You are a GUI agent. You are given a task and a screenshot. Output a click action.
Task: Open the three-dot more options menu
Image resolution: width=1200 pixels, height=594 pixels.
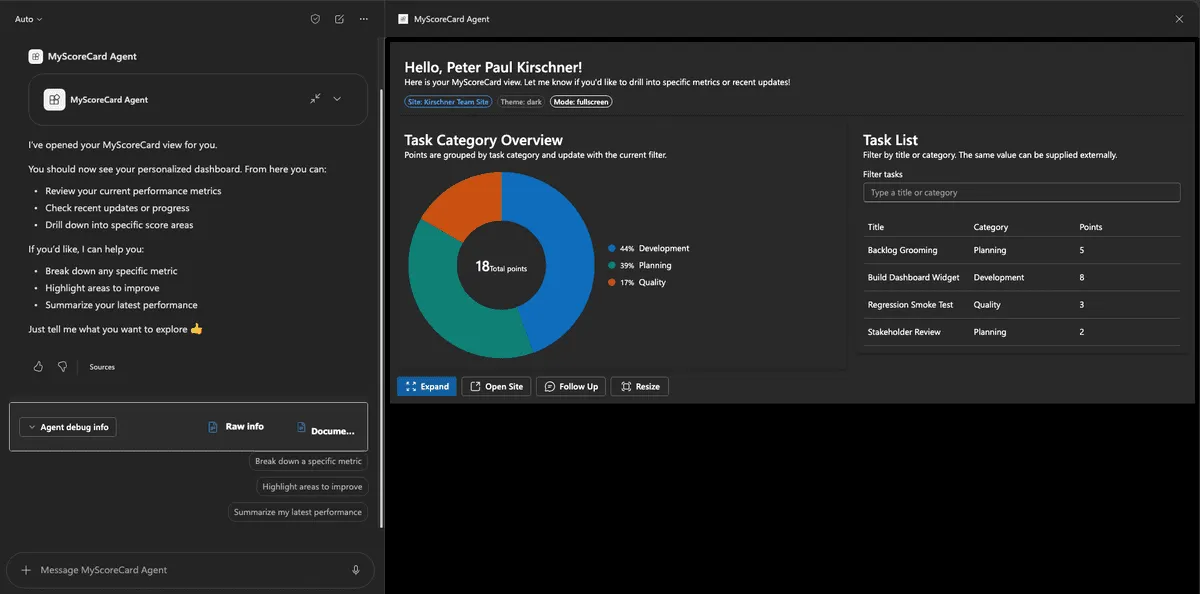point(363,19)
